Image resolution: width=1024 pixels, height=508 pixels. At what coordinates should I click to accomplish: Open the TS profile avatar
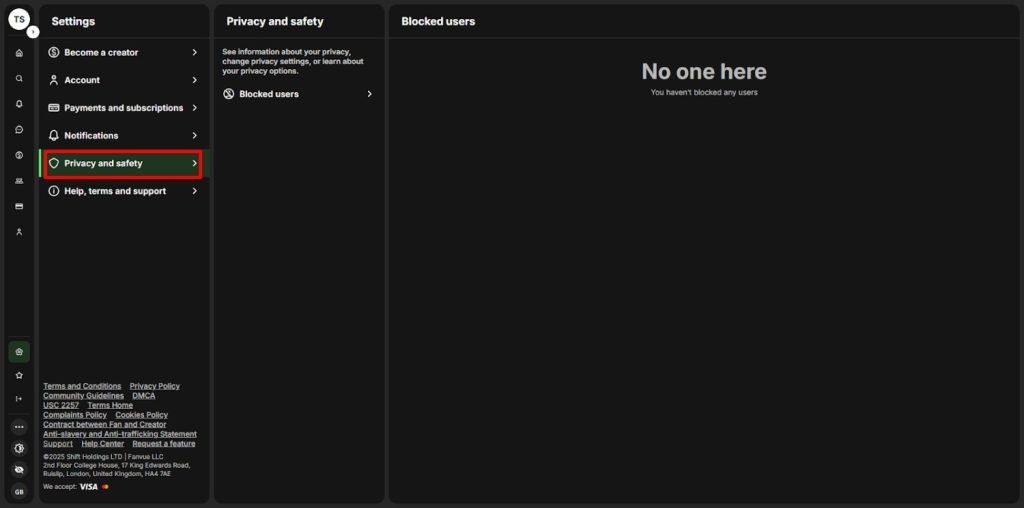pos(19,20)
